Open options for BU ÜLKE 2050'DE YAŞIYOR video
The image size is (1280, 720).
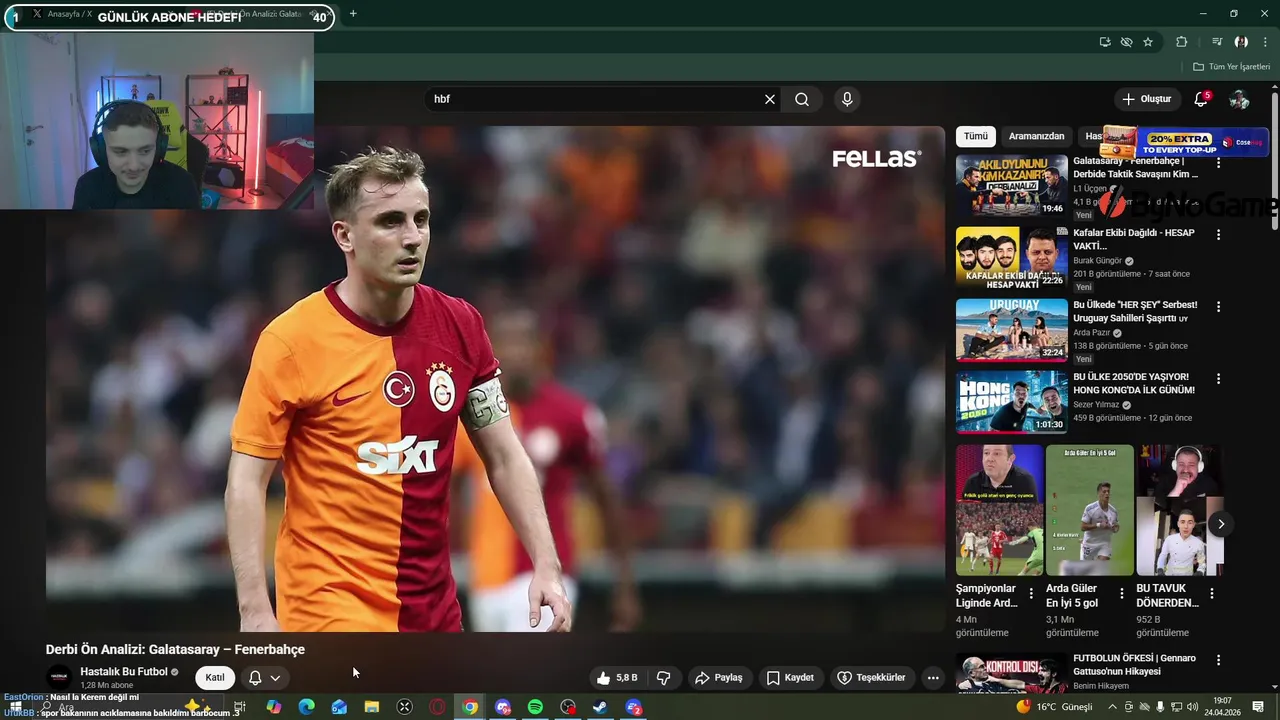[x=1218, y=379]
